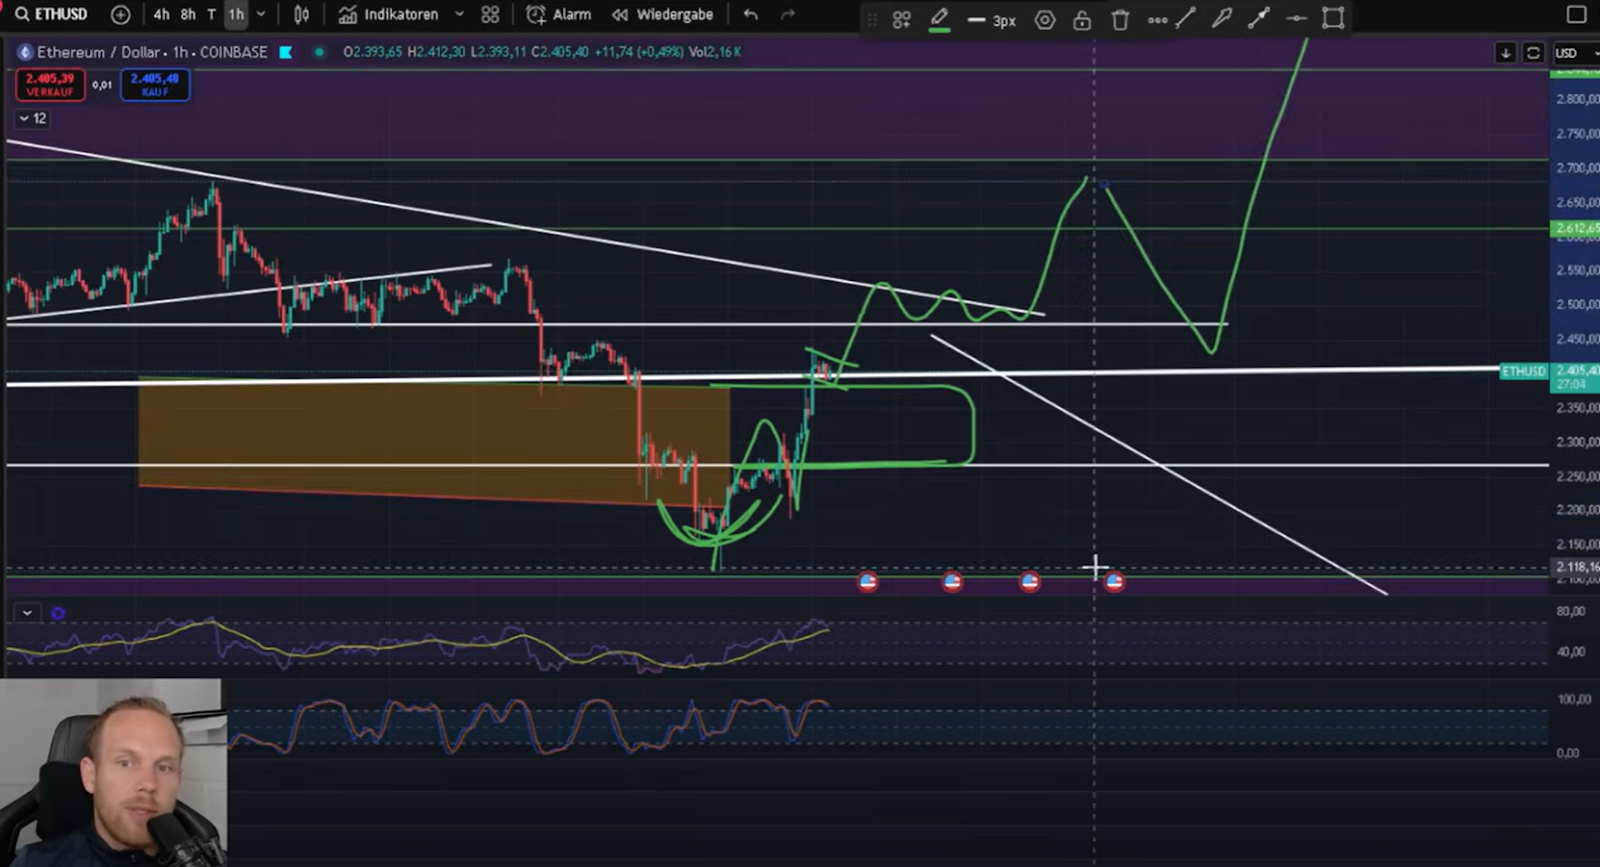Click the Verkauf sell button 2.405,39
Viewport: 1600px width, 867px height.
[x=50, y=85]
